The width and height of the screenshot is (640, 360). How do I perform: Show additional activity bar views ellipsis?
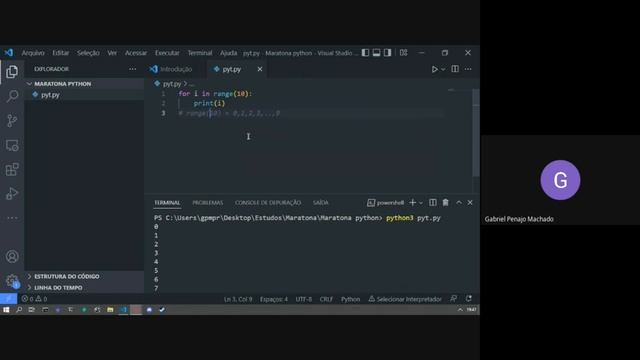[12, 218]
